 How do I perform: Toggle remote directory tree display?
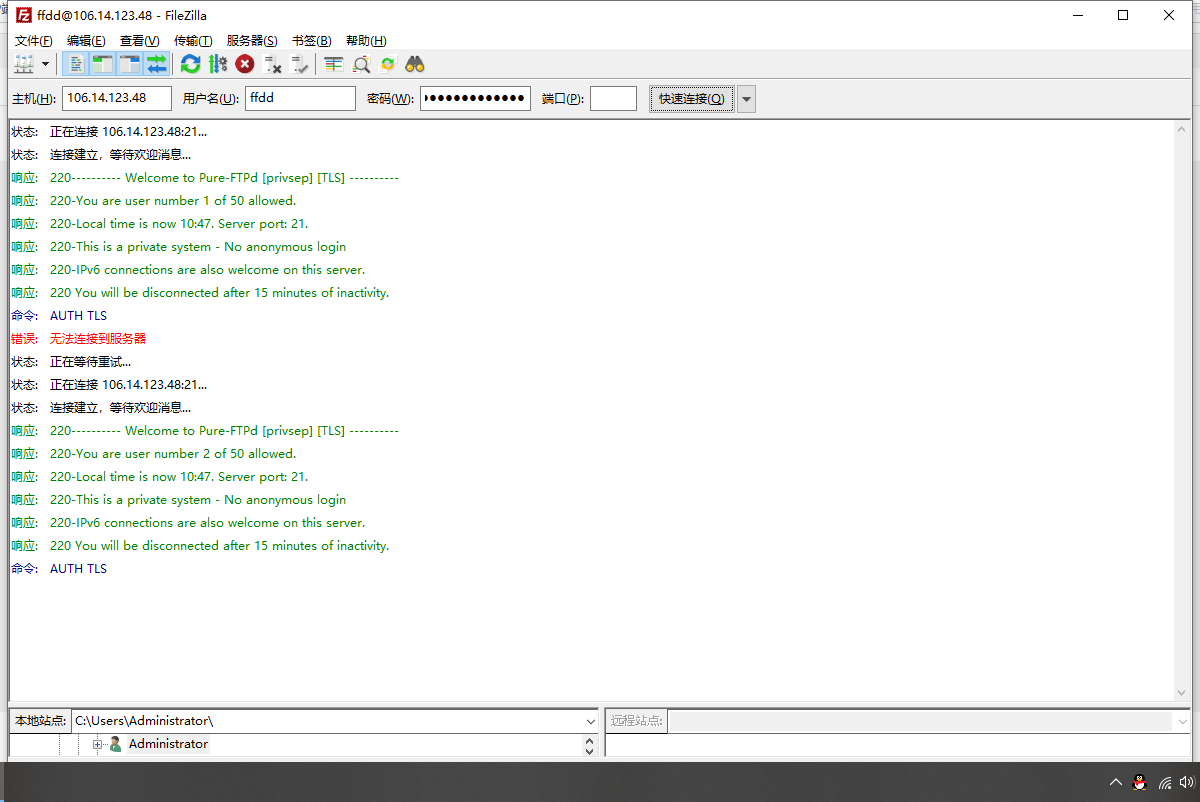click(x=130, y=64)
